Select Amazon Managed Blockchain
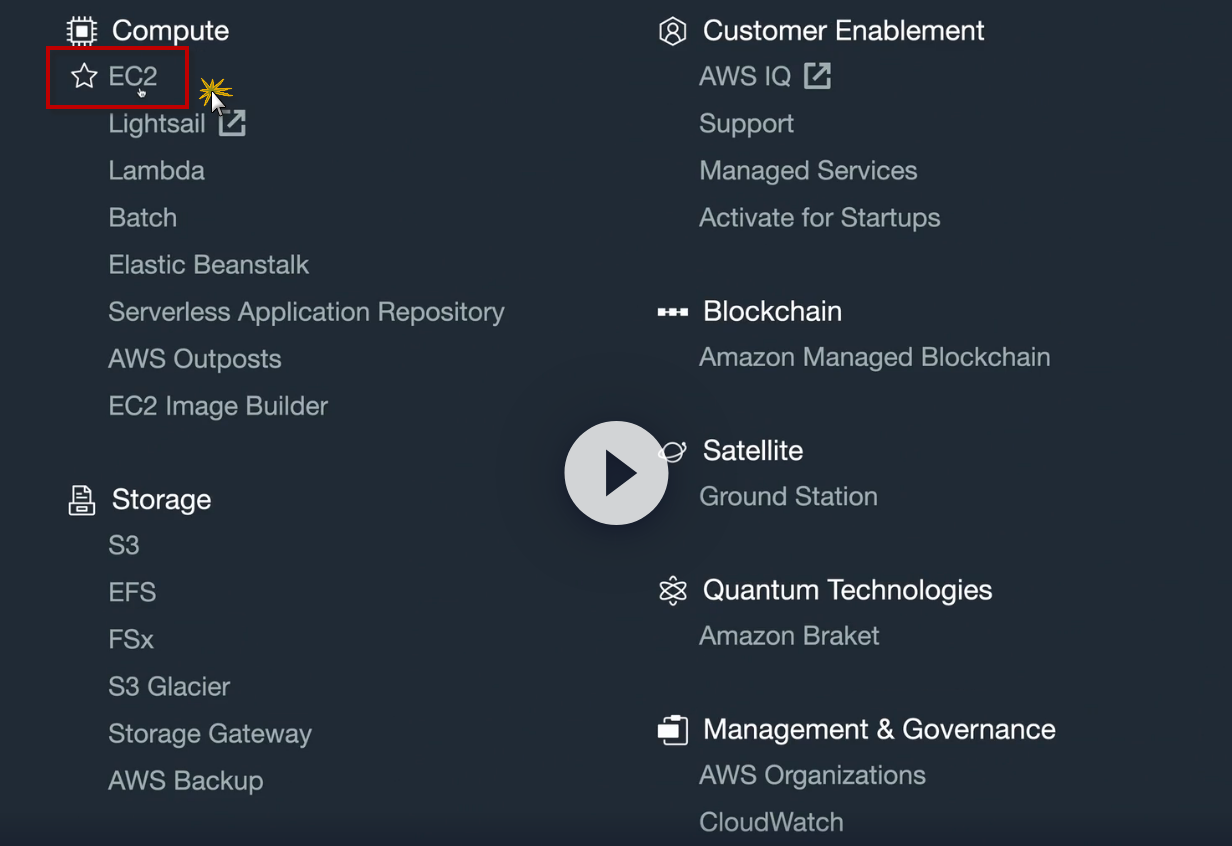Image resolution: width=1232 pixels, height=846 pixels. 874,358
